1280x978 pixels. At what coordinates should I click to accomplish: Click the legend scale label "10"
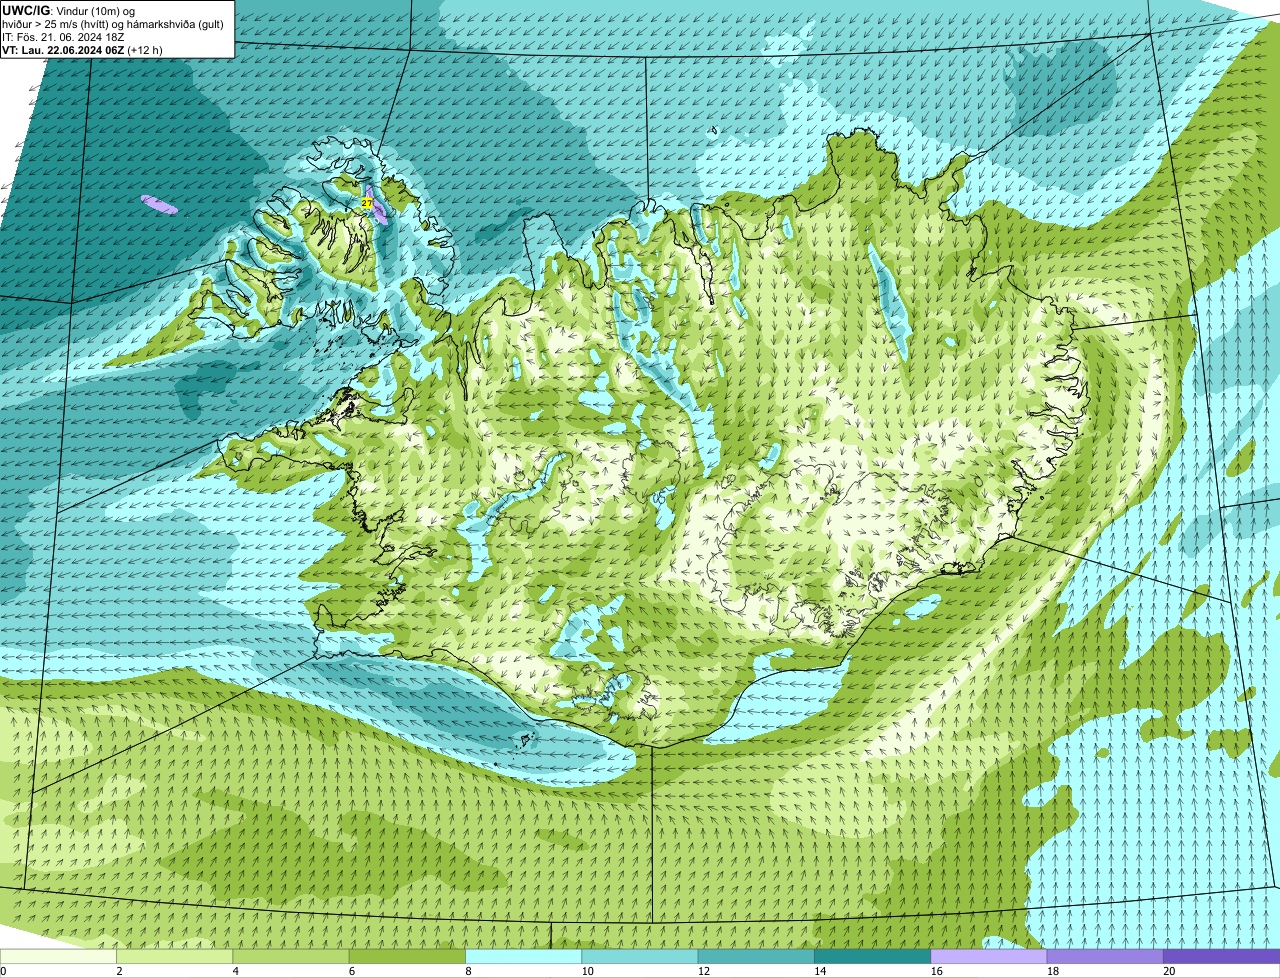(x=586, y=971)
